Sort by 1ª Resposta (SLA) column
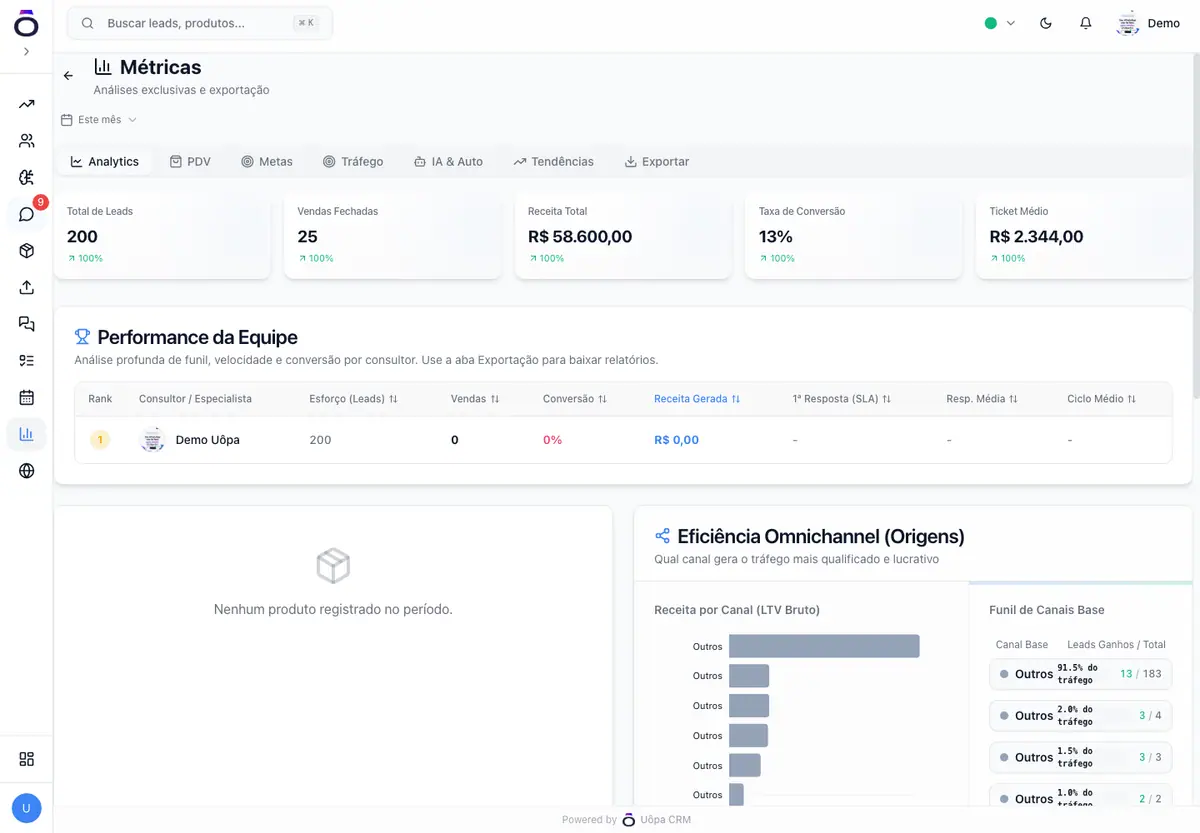Screen dimensions: 1200x833 842,399
